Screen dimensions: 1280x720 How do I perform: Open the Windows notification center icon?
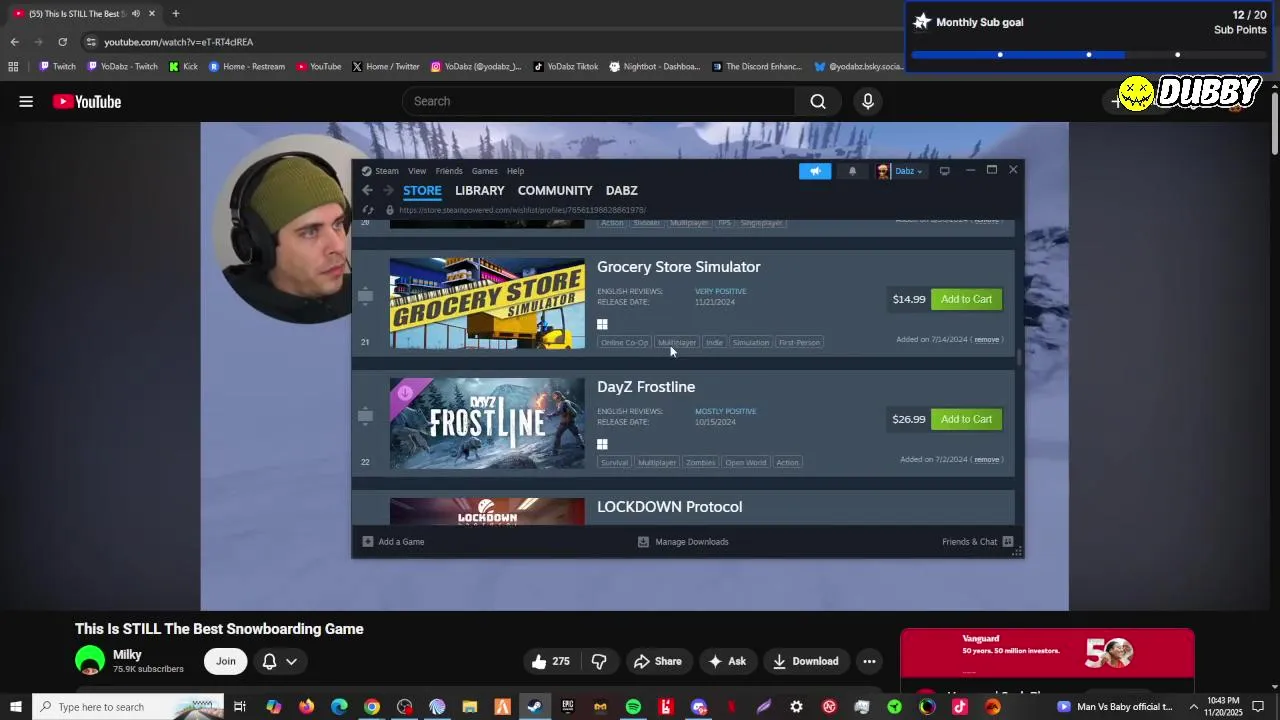(1258, 707)
